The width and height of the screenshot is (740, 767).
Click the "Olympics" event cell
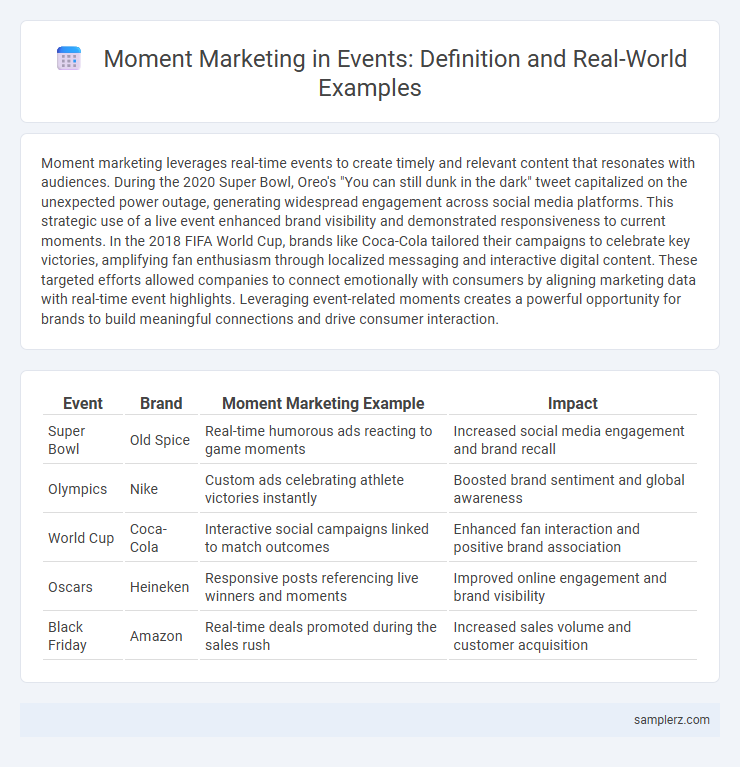point(83,489)
